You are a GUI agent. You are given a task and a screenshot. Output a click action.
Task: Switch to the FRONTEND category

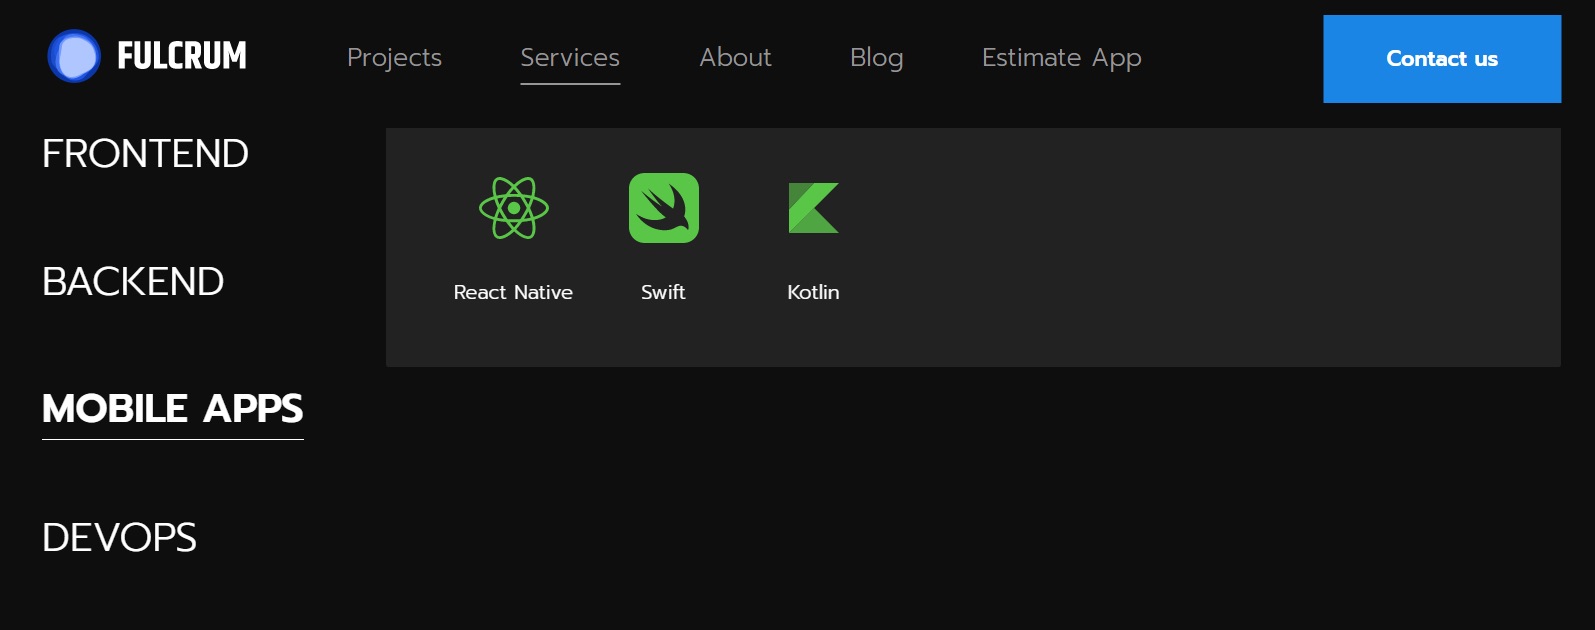pos(145,154)
